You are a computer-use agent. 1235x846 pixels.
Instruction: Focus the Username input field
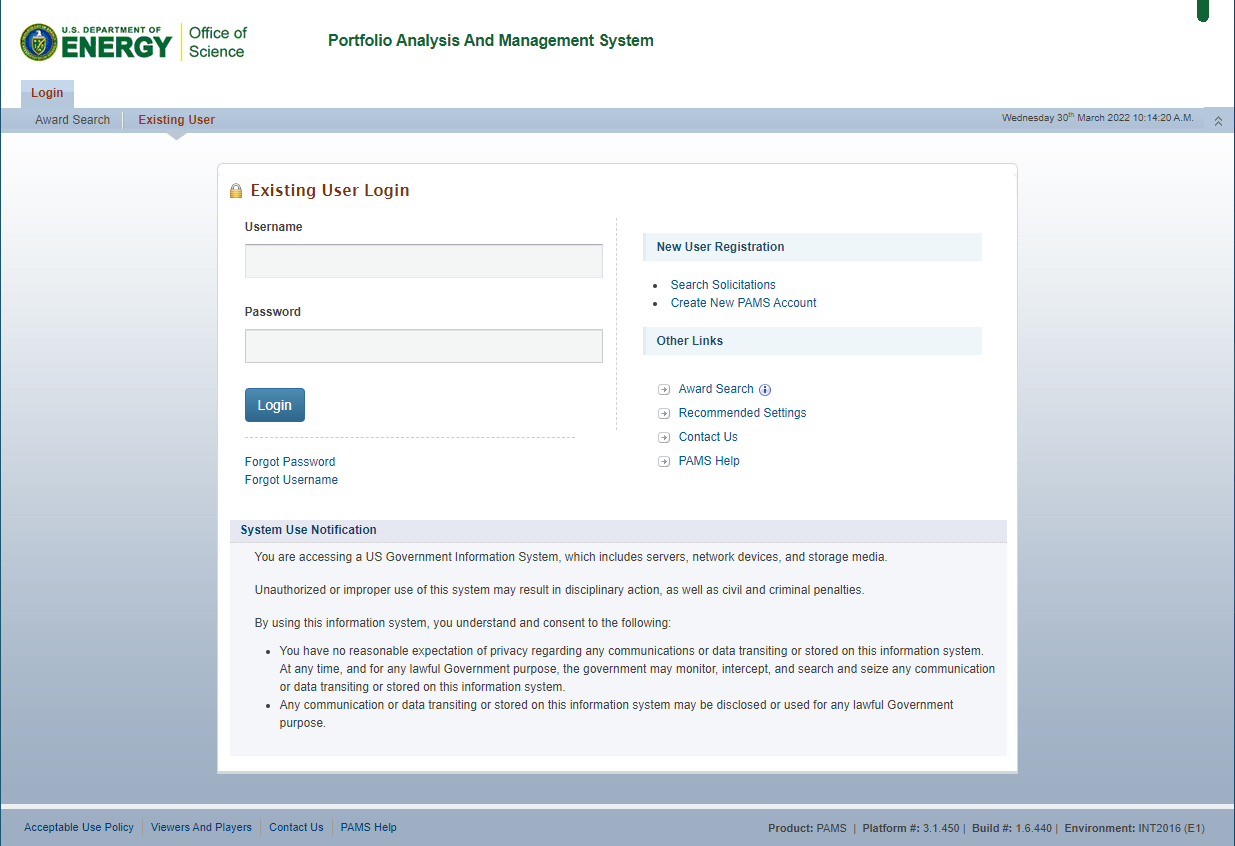click(424, 261)
